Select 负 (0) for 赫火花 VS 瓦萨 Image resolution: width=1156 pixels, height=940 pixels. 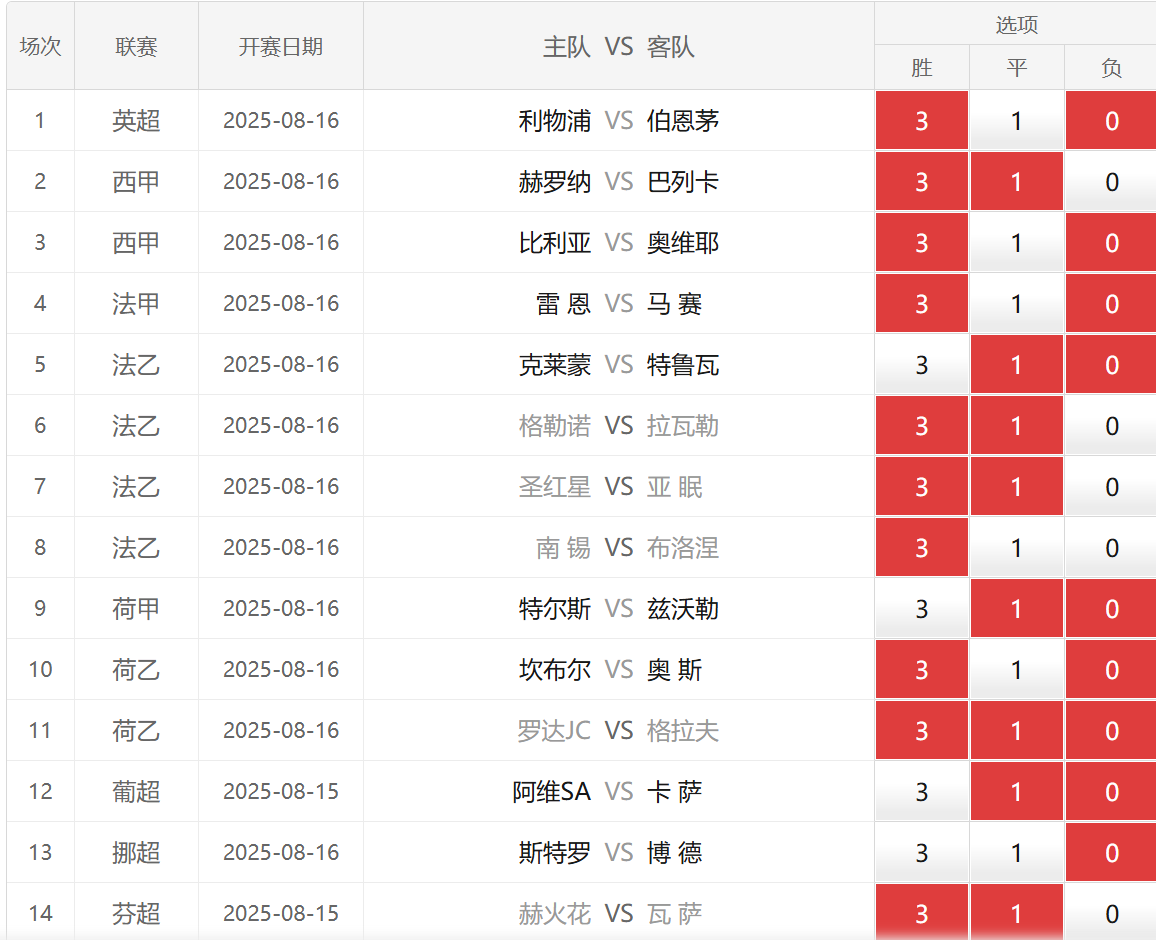tap(1112, 913)
